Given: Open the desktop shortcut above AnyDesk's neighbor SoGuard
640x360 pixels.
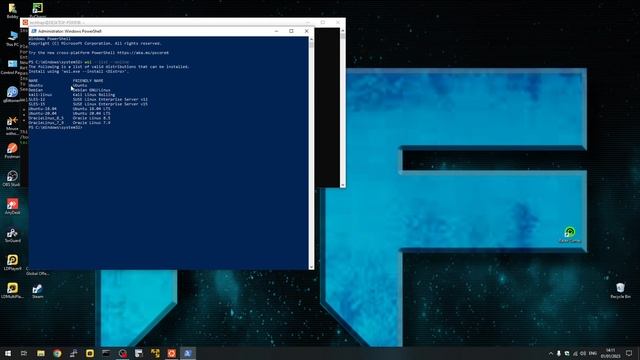Looking at the screenshot, I should coord(12,206).
